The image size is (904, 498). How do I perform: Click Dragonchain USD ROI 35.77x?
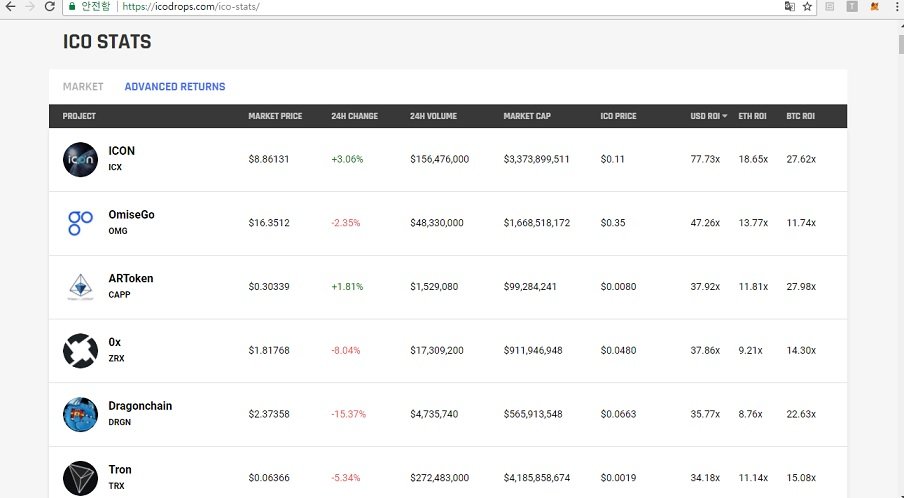coord(705,414)
